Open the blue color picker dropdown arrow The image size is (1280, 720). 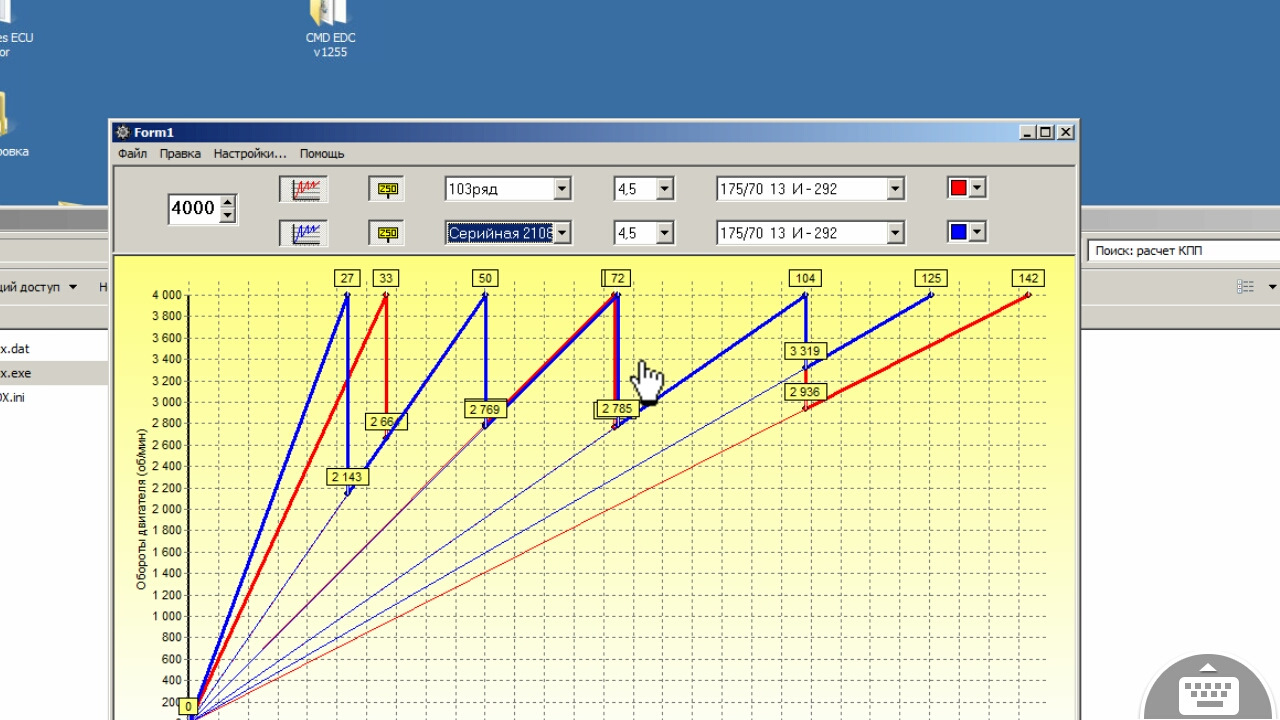(x=978, y=232)
